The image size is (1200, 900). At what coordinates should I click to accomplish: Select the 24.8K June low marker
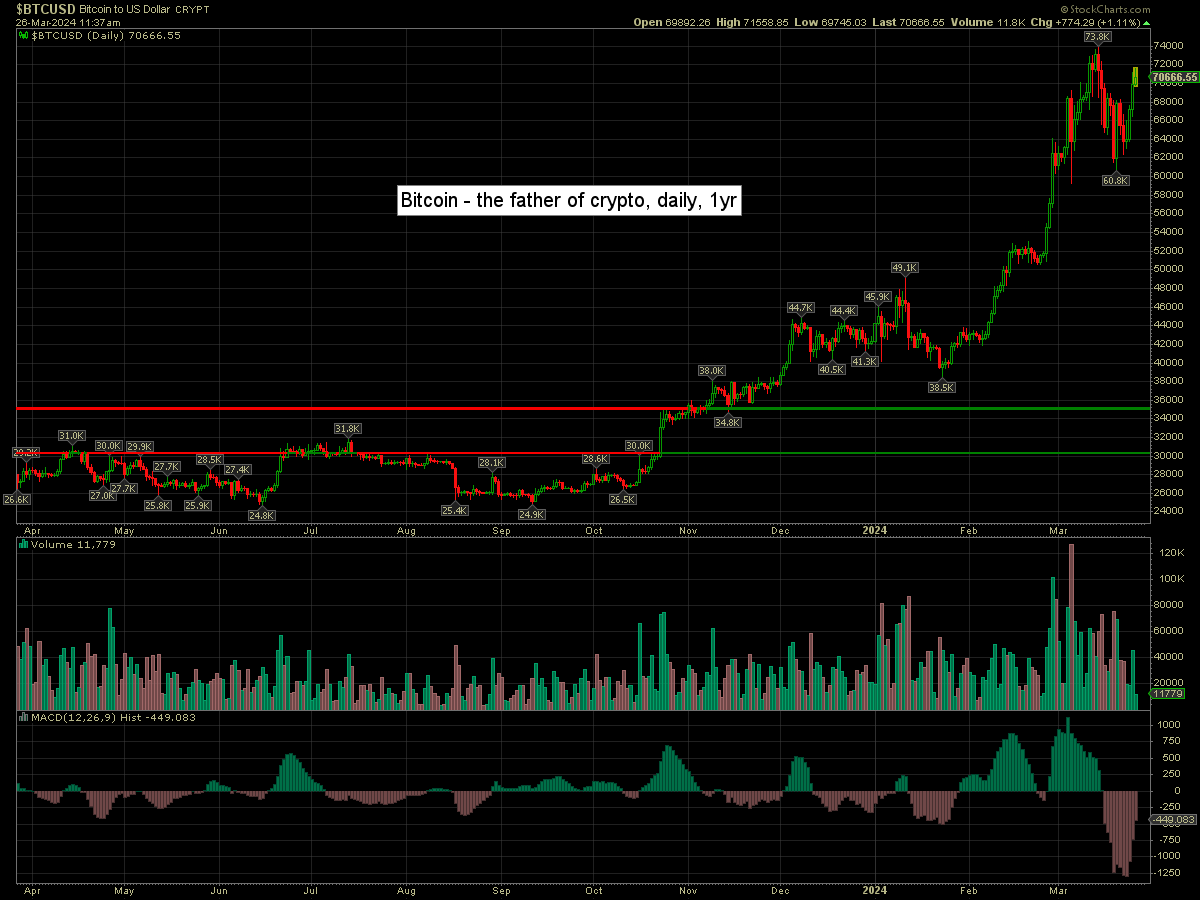[x=262, y=515]
